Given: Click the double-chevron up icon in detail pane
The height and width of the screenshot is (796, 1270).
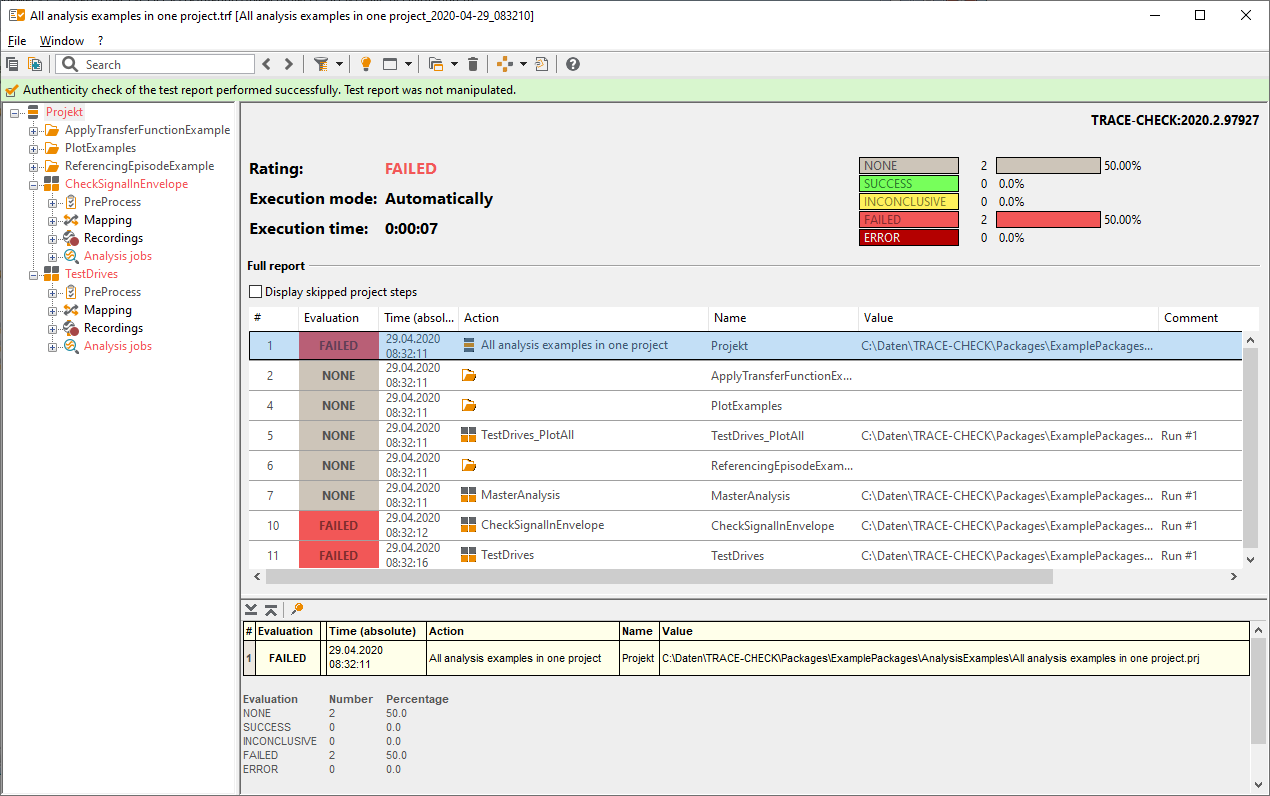Looking at the screenshot, I should pyautogui.click(x=271, y=609).
